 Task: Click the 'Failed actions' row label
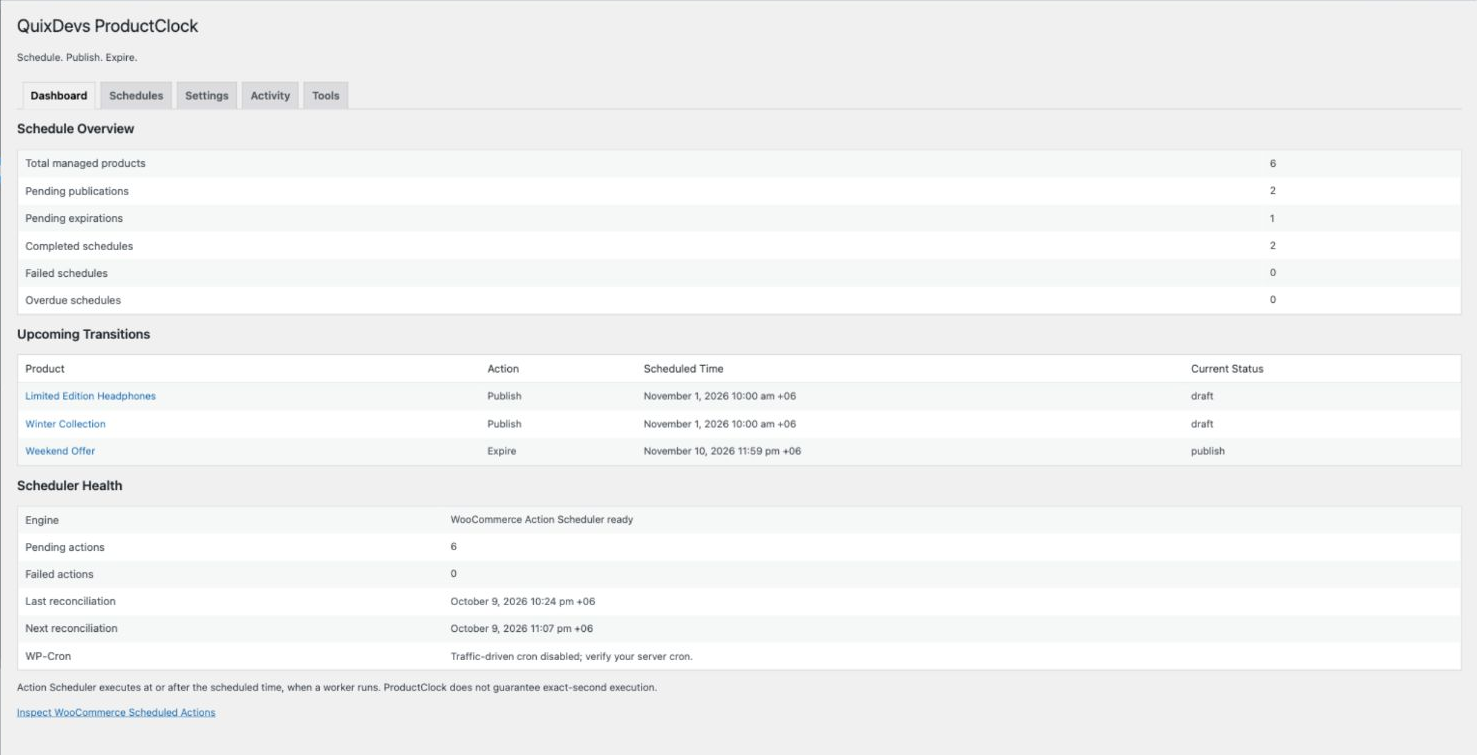click(x=59, y=574)
